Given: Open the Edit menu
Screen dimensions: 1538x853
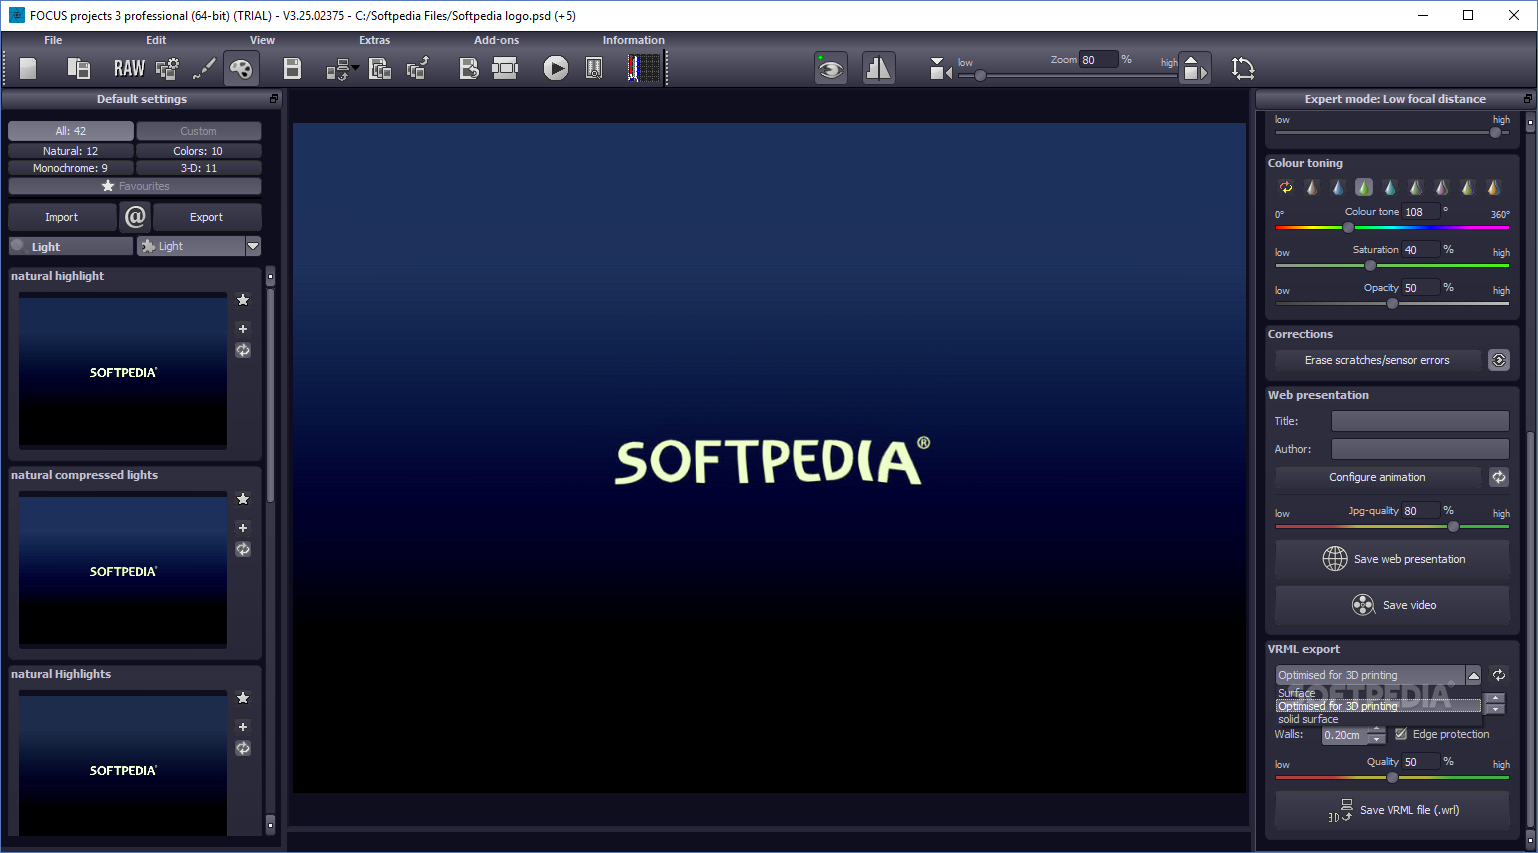Looking at the screenshot, I should (156, 40).
